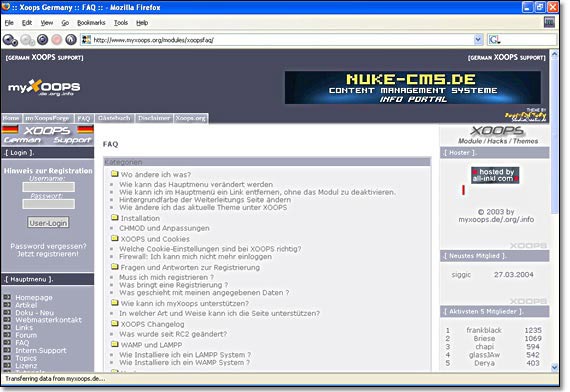Open 'Muss ich mich registrieren ?' FAQ

tap(166, 277)
